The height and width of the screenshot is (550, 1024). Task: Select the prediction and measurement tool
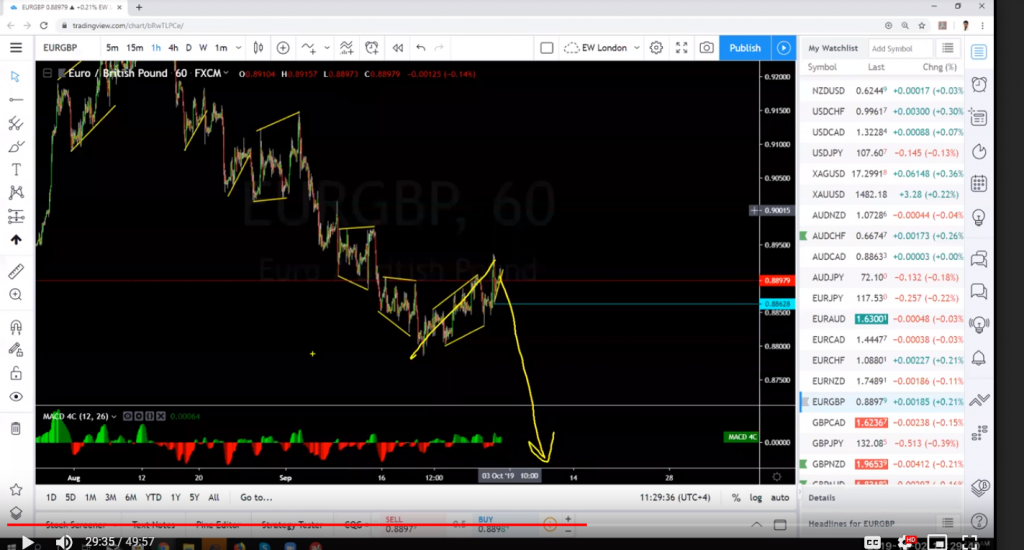[16, 216]
